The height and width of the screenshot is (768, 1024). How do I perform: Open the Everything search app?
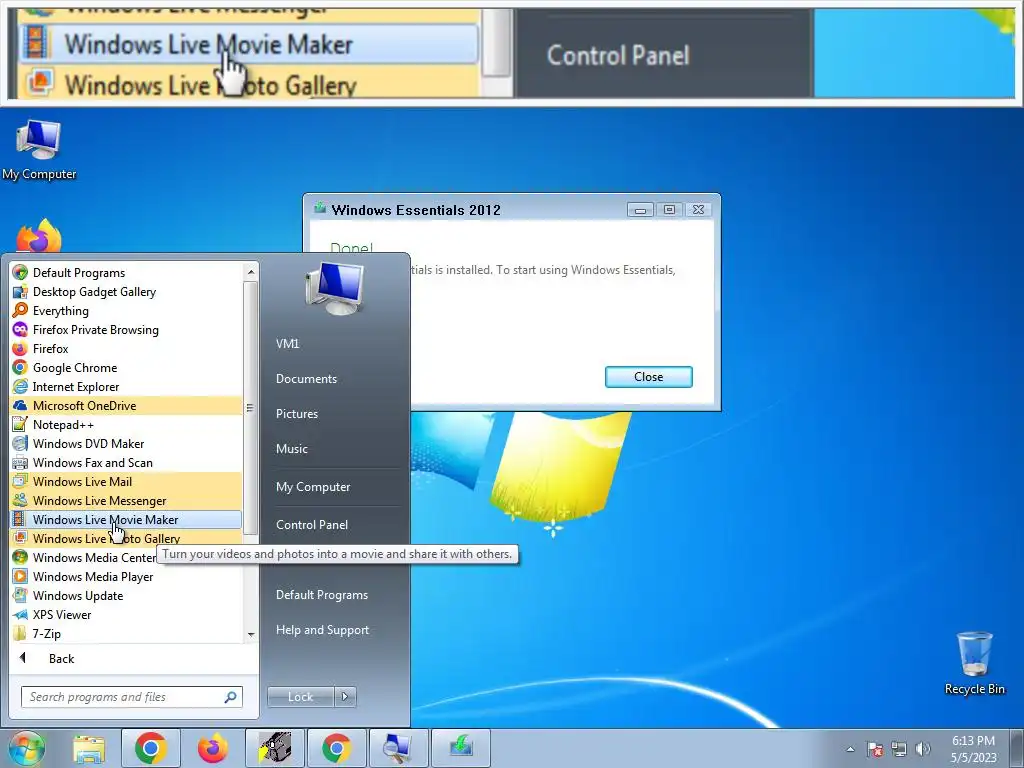127,311
